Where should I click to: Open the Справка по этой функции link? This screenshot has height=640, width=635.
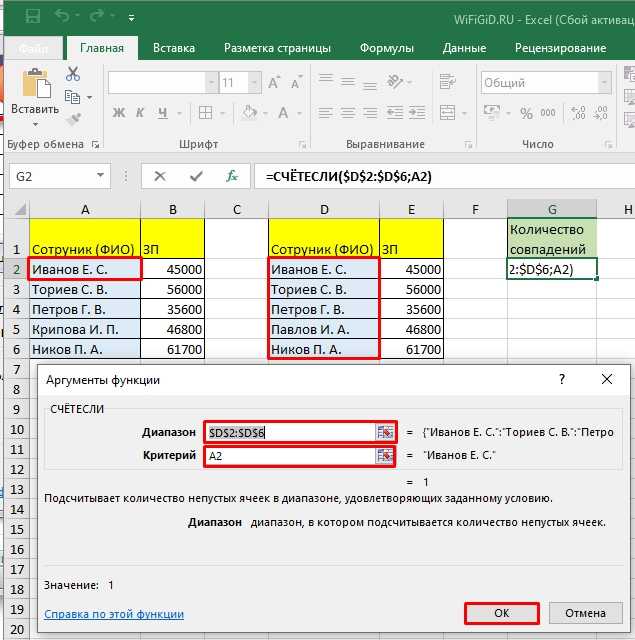[114, 614]
